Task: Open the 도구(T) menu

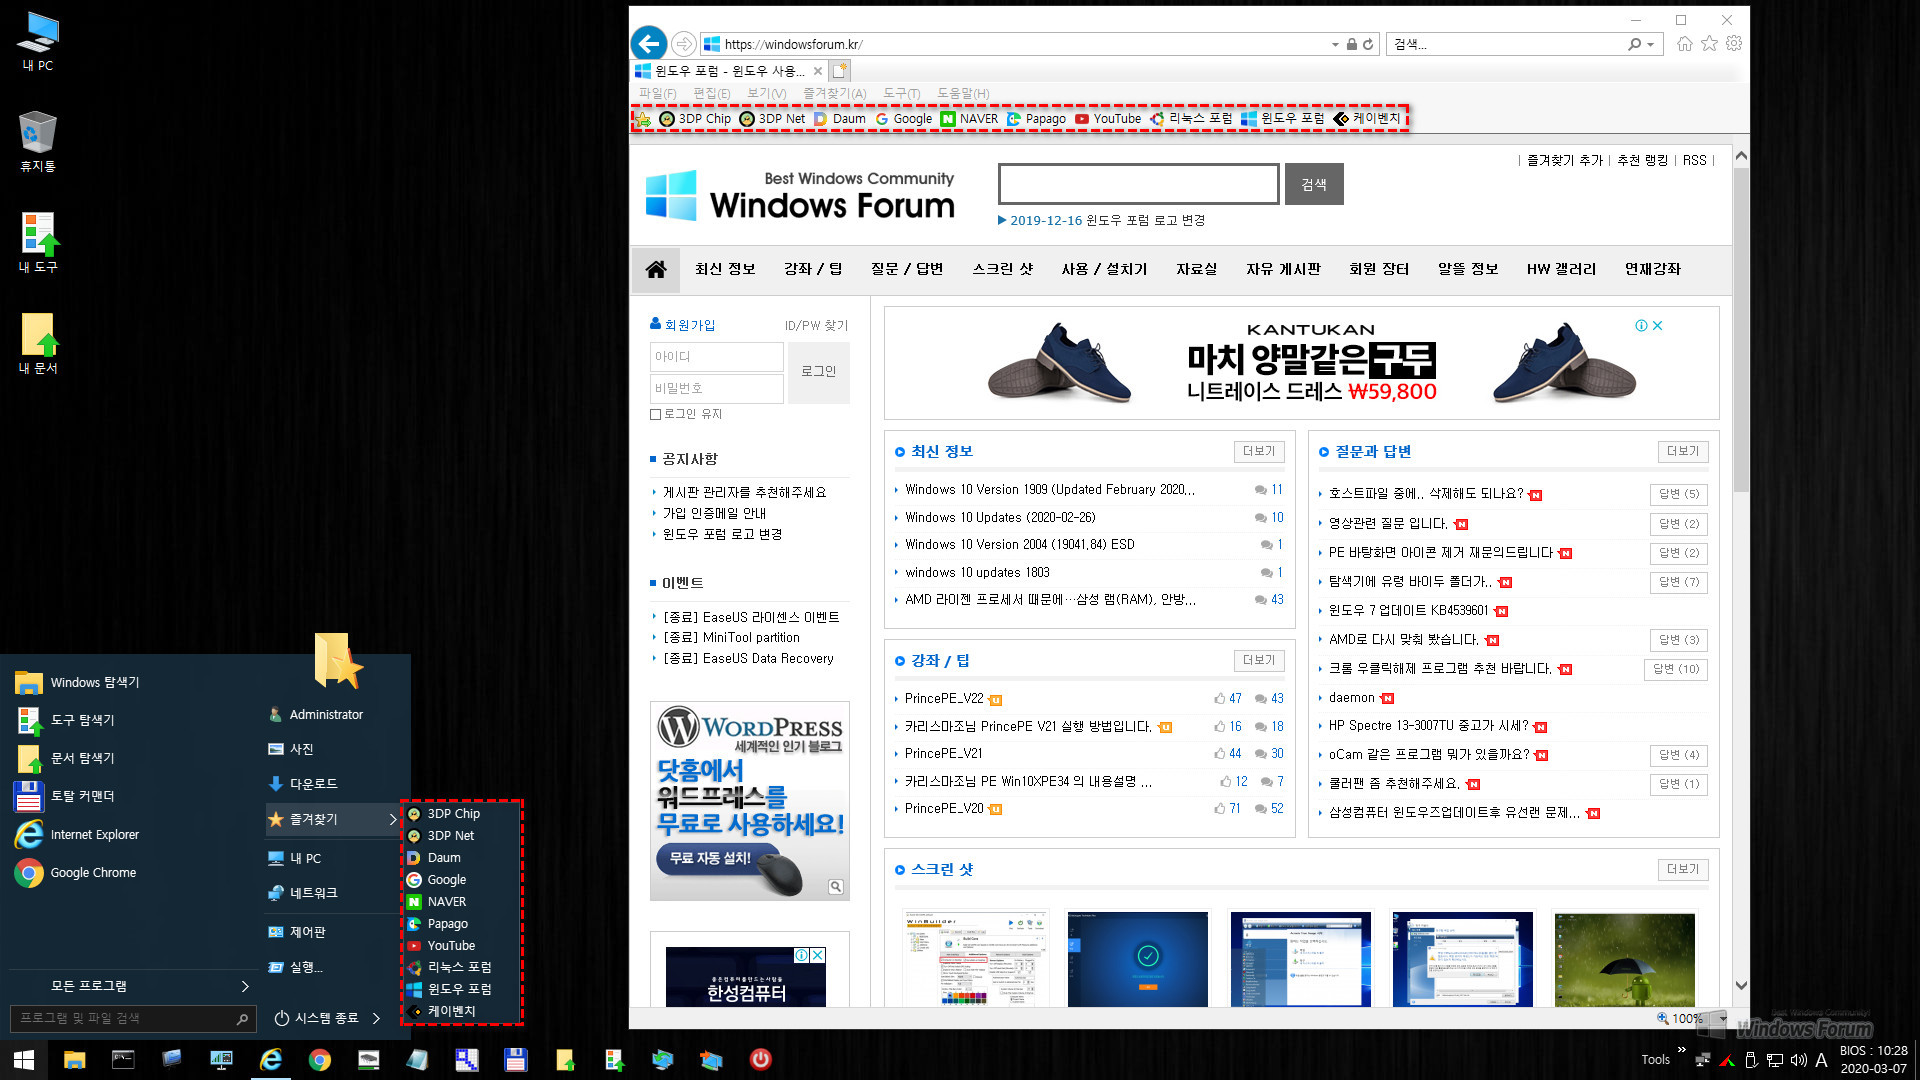Action: (x=901, y=93)
